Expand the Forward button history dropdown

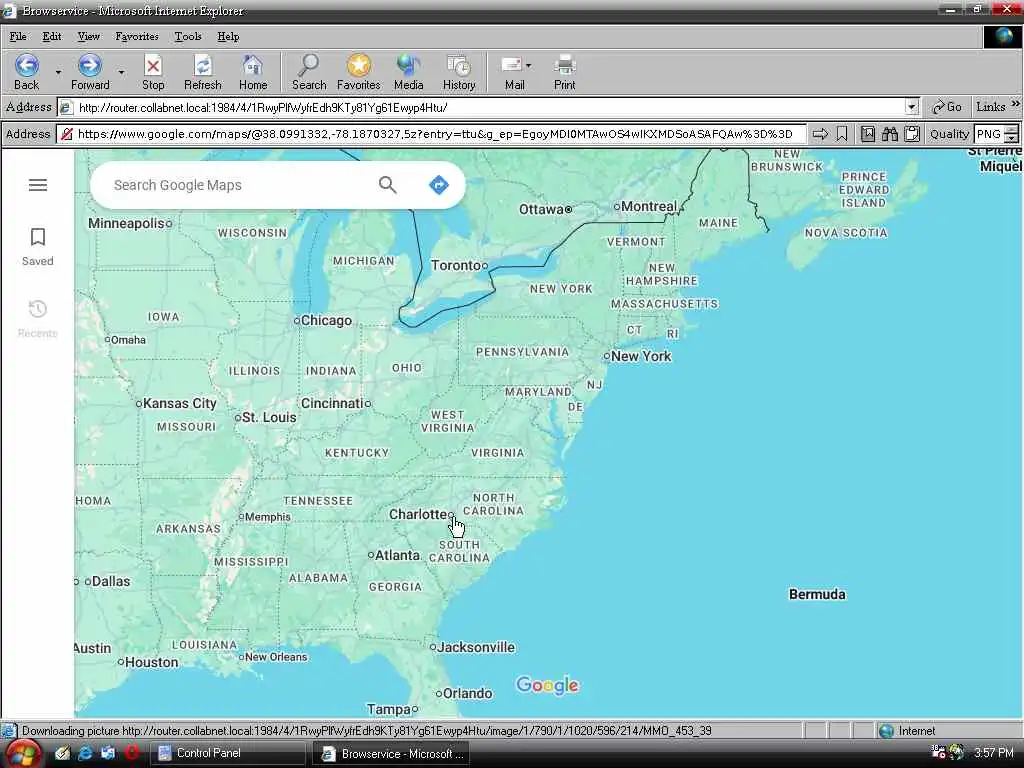pyautogui.click(x=121, y=72)
